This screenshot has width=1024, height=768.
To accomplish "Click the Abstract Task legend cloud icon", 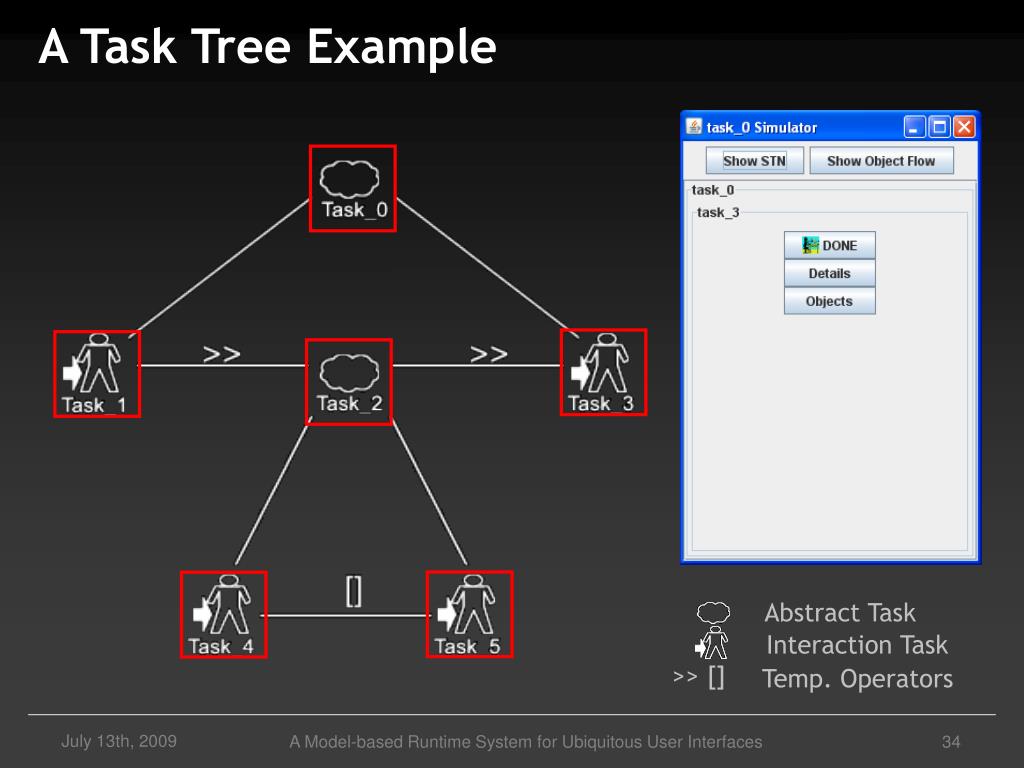I will coord(713,613).
